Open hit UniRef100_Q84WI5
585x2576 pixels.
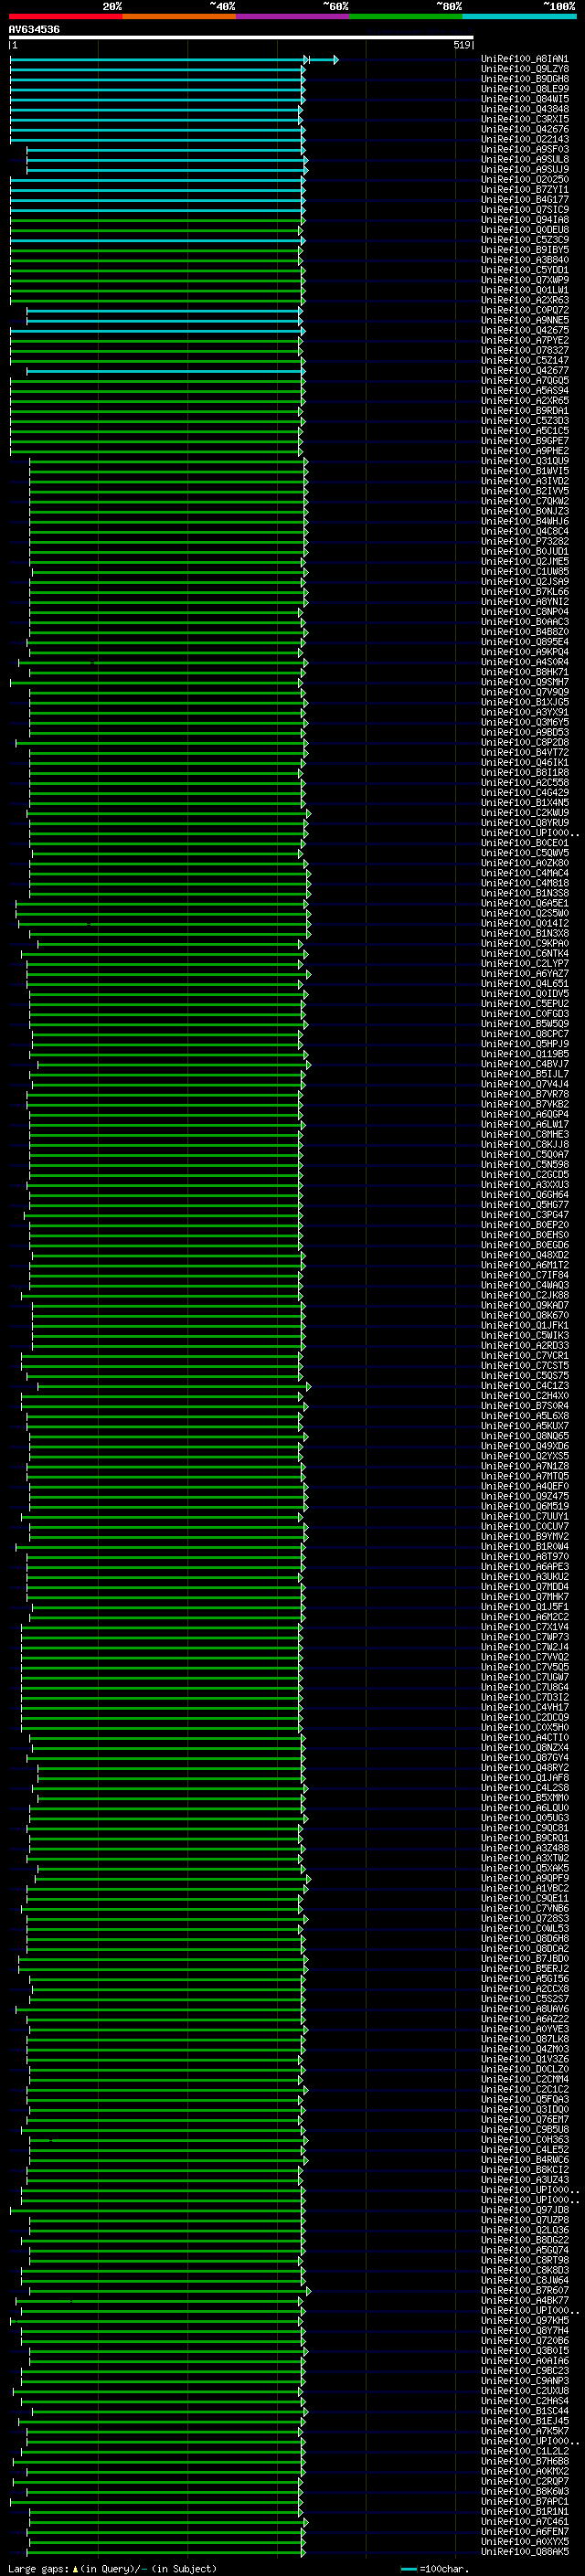pyautogui.click(x=525, y=99)
